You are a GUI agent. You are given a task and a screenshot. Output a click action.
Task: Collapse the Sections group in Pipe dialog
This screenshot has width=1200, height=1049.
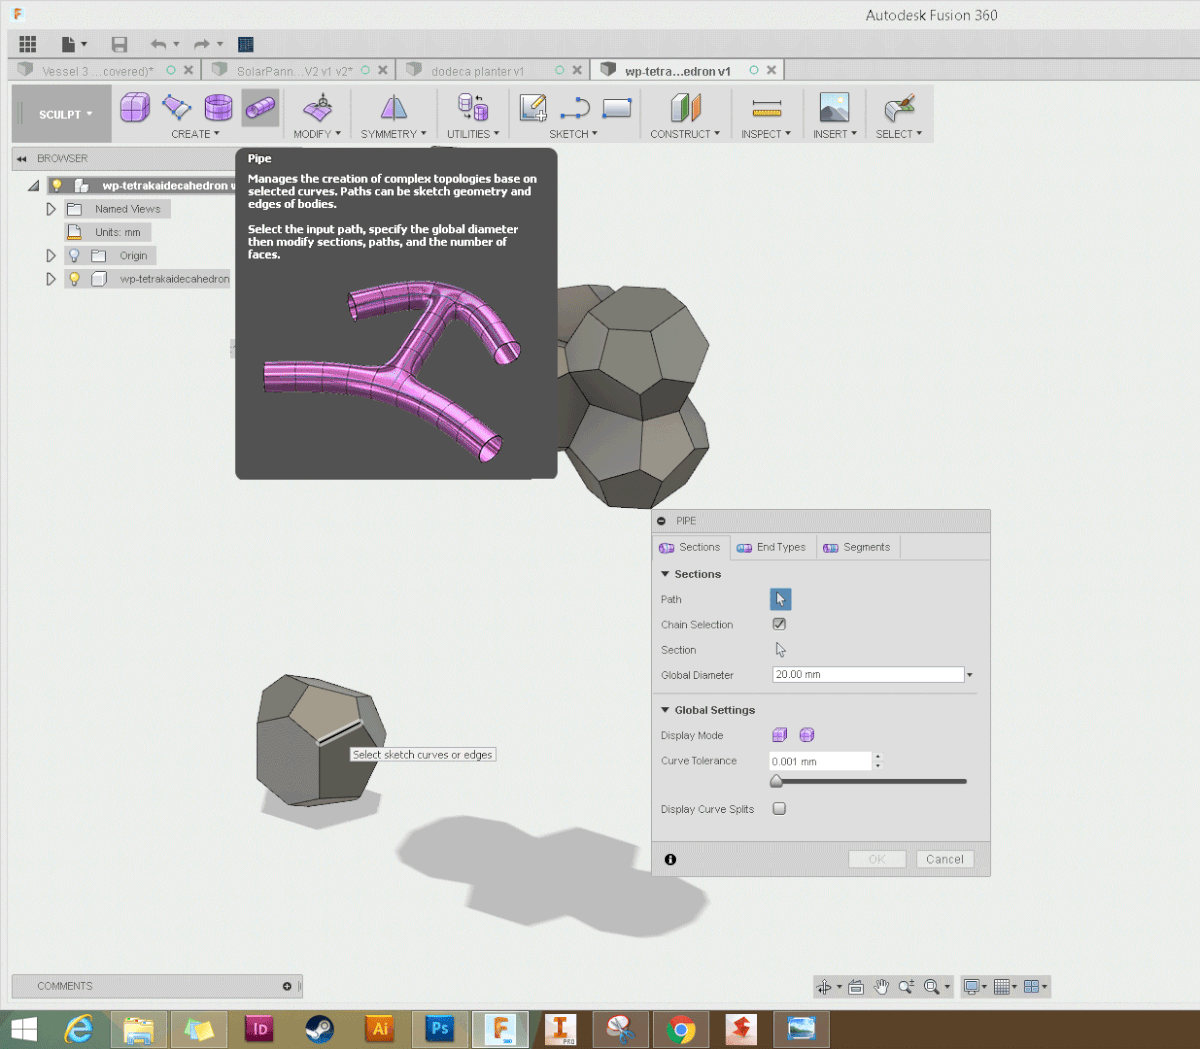(x=665, y=574)
